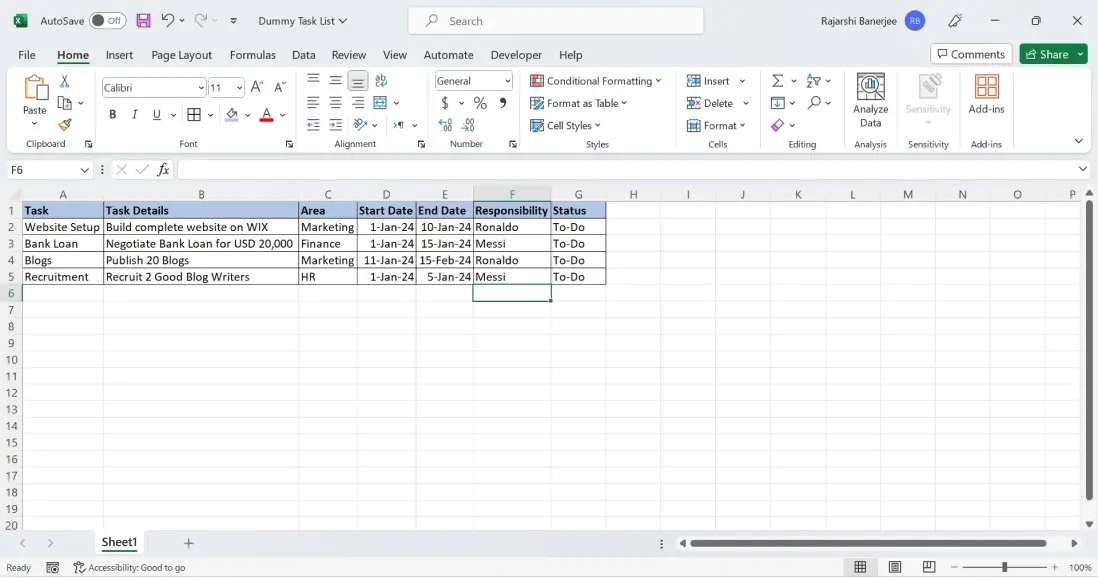
Task: Toggle Italic formatting
Action: pyautogui.click(x=134, y=114)
